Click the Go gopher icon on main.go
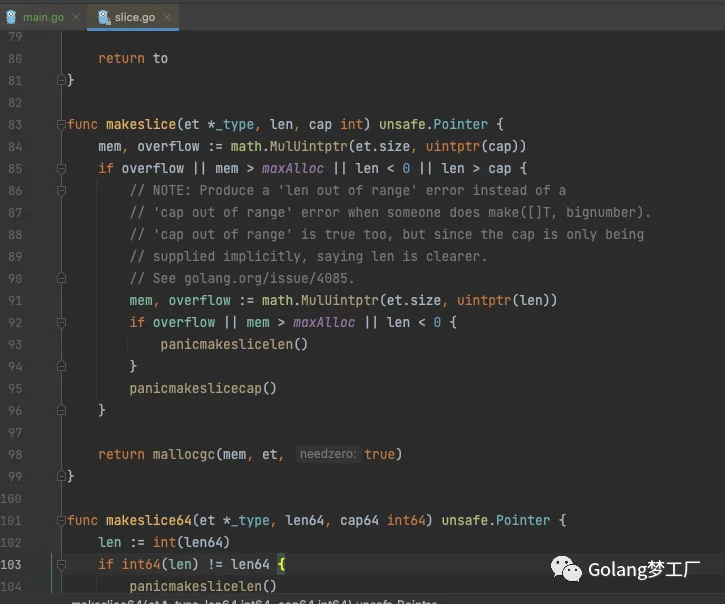725x604 pixels. (x=12, y=17)
